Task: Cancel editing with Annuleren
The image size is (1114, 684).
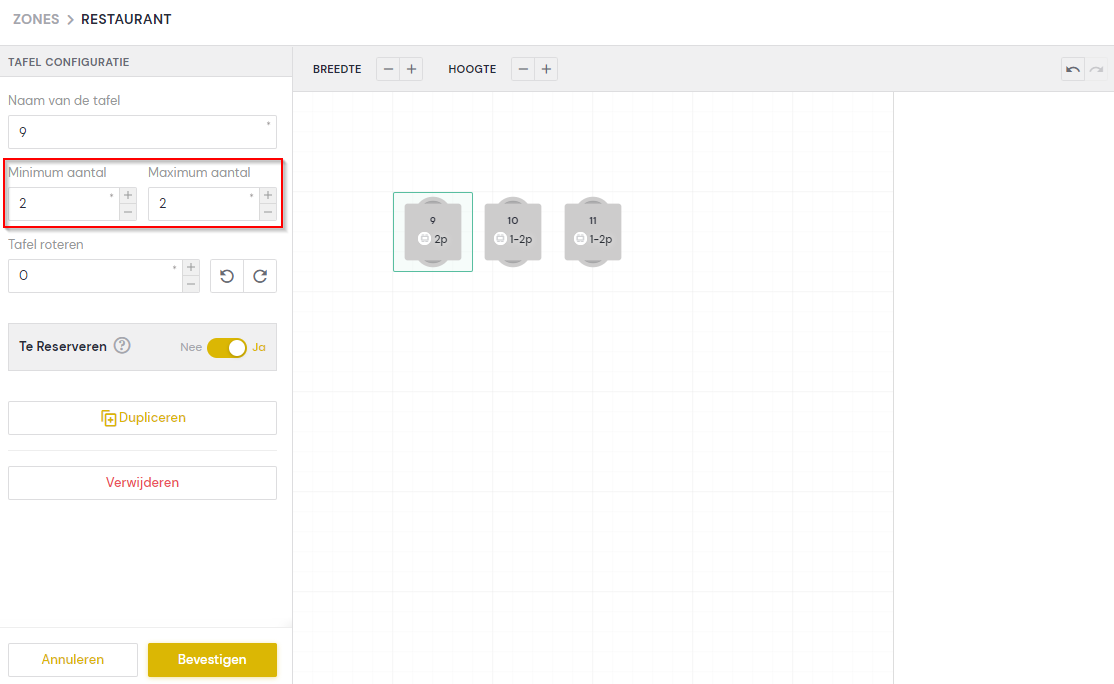Action: pyautogui.click(x=73, y=660)
